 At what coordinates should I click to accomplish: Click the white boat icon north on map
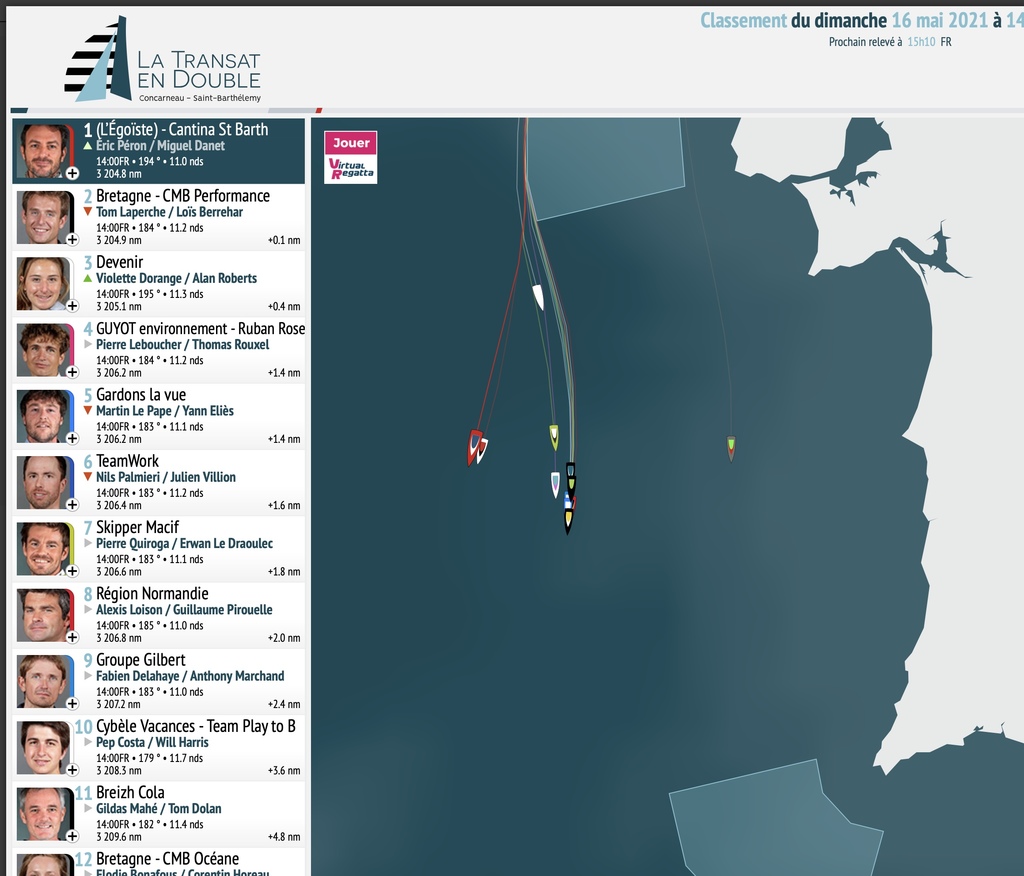[x=538, y=297]
